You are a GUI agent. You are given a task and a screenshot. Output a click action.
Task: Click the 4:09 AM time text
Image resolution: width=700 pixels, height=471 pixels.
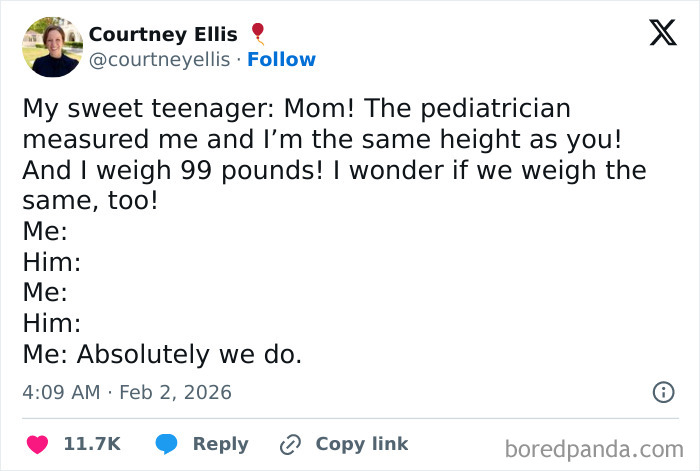point(61,392)
